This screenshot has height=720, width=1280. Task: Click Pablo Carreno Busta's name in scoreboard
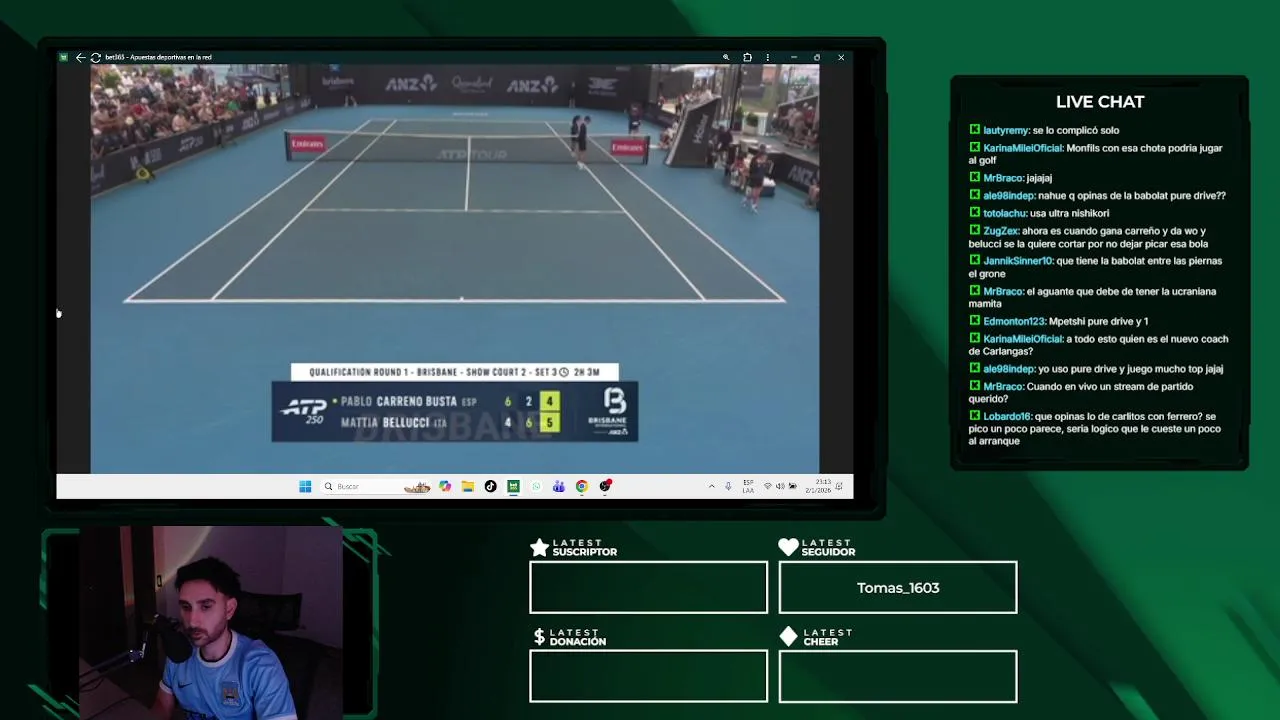pyautogui.click(x=398, y=401)
